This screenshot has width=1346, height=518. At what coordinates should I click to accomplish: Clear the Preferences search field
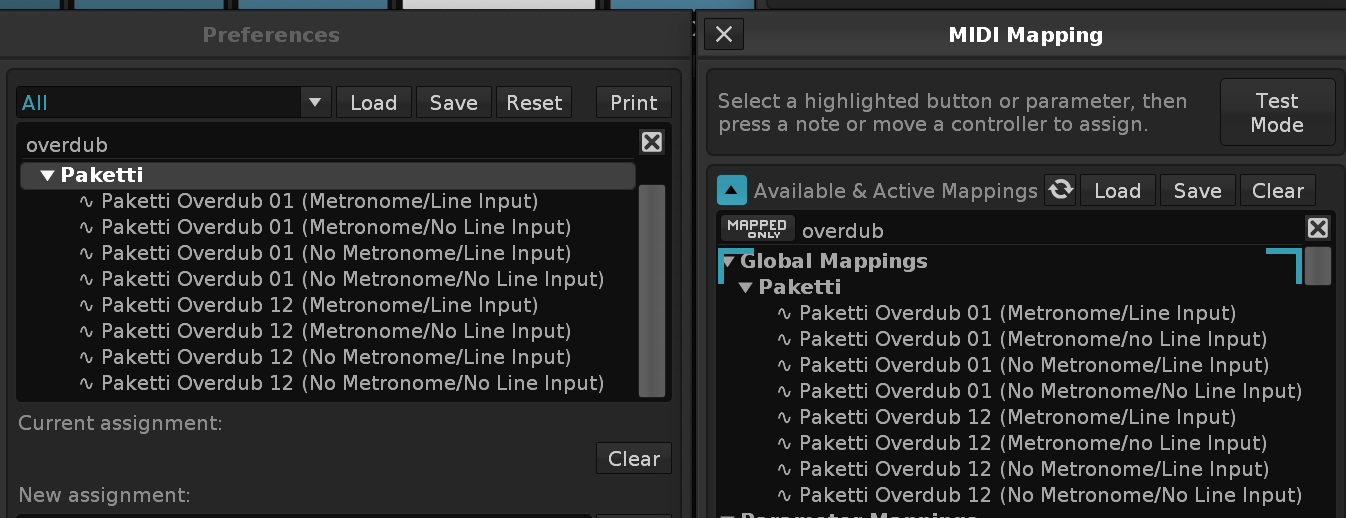click(652, 143)
